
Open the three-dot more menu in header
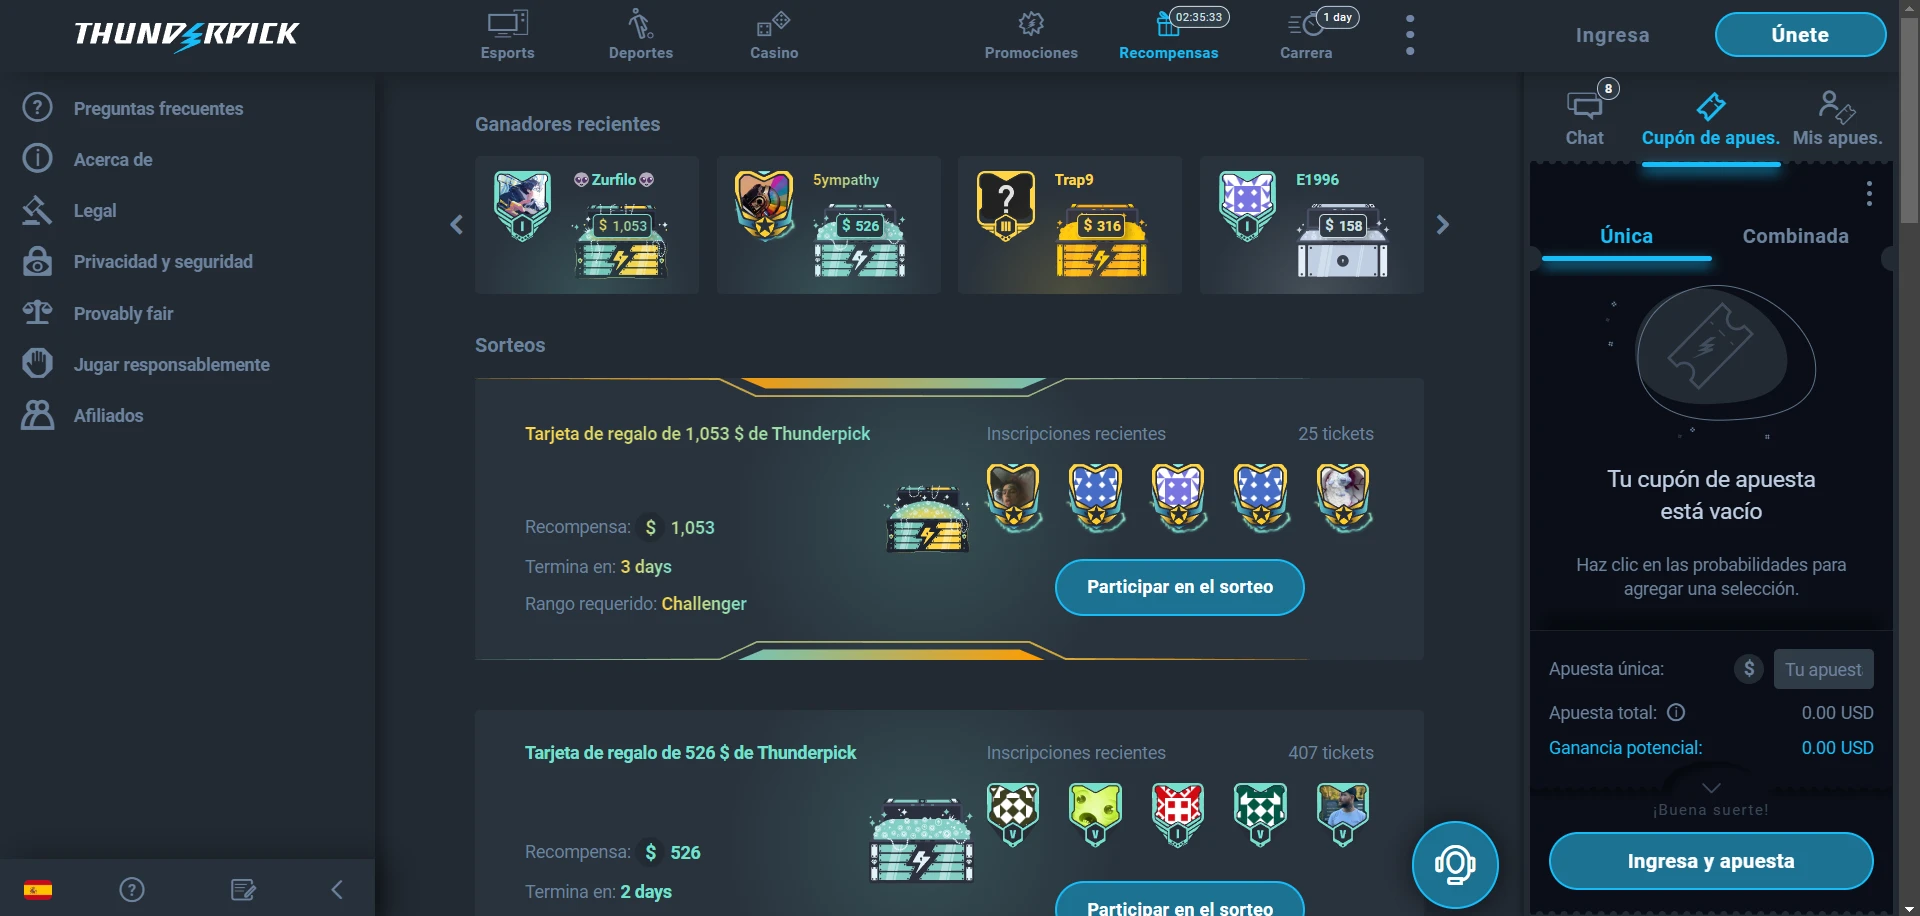[1410, 35]
